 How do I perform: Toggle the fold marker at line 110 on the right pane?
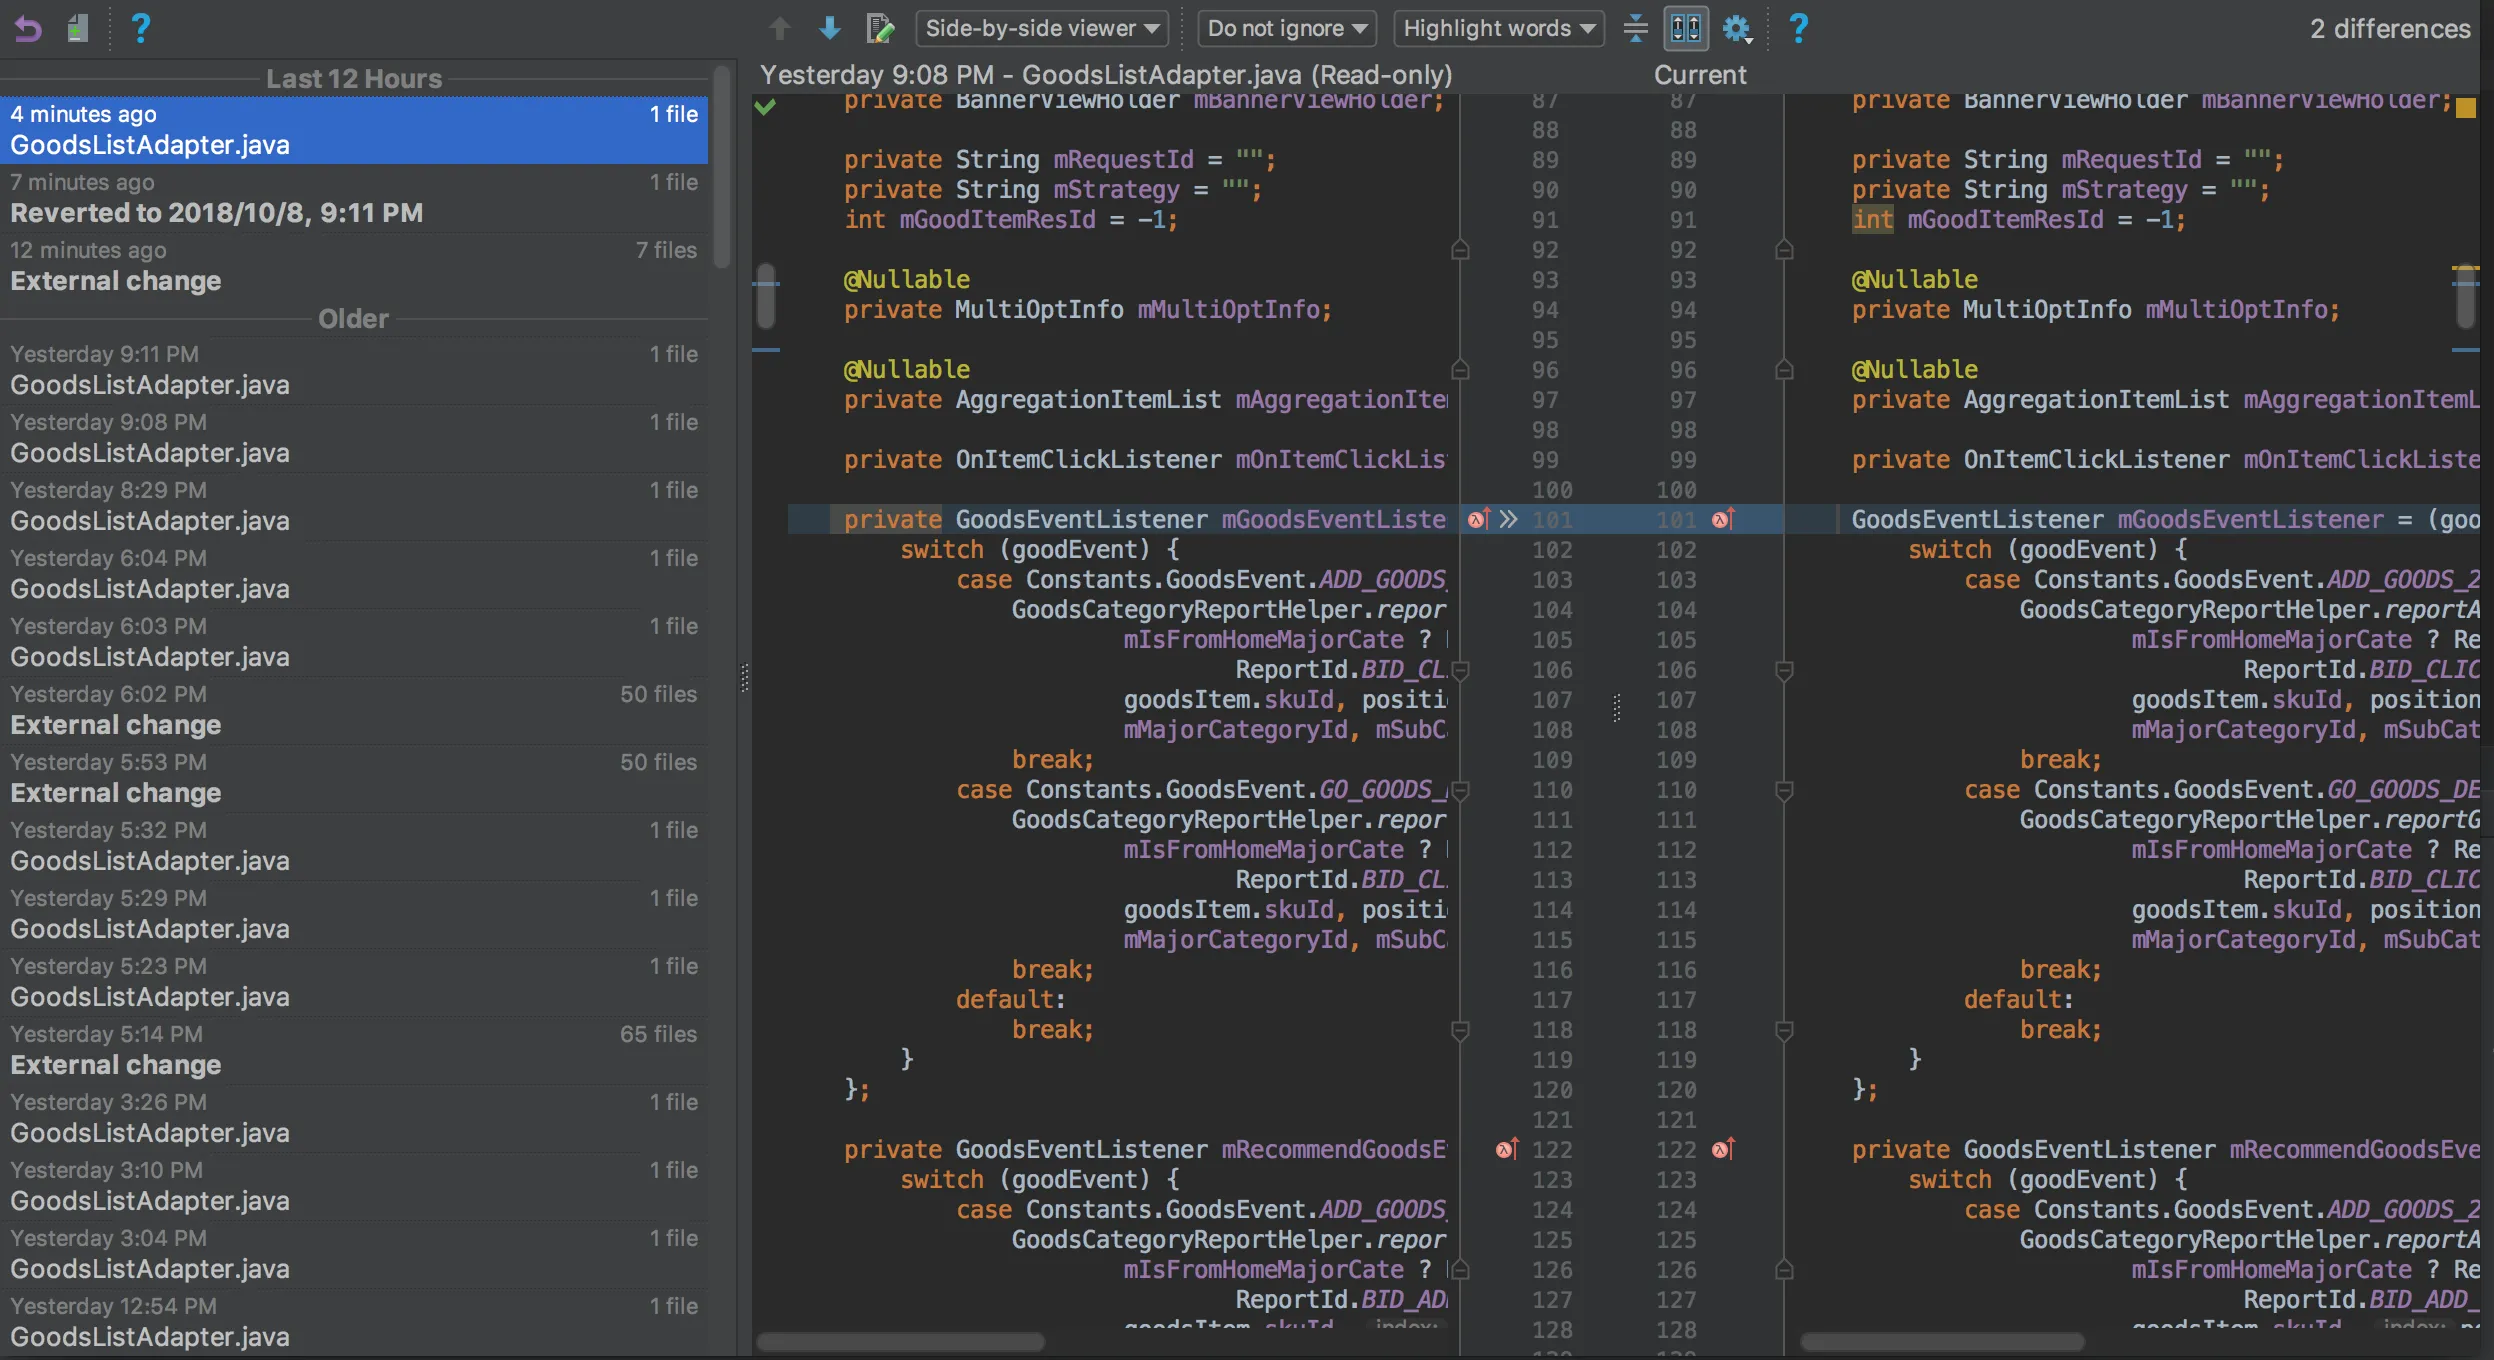pos(1784,791)
